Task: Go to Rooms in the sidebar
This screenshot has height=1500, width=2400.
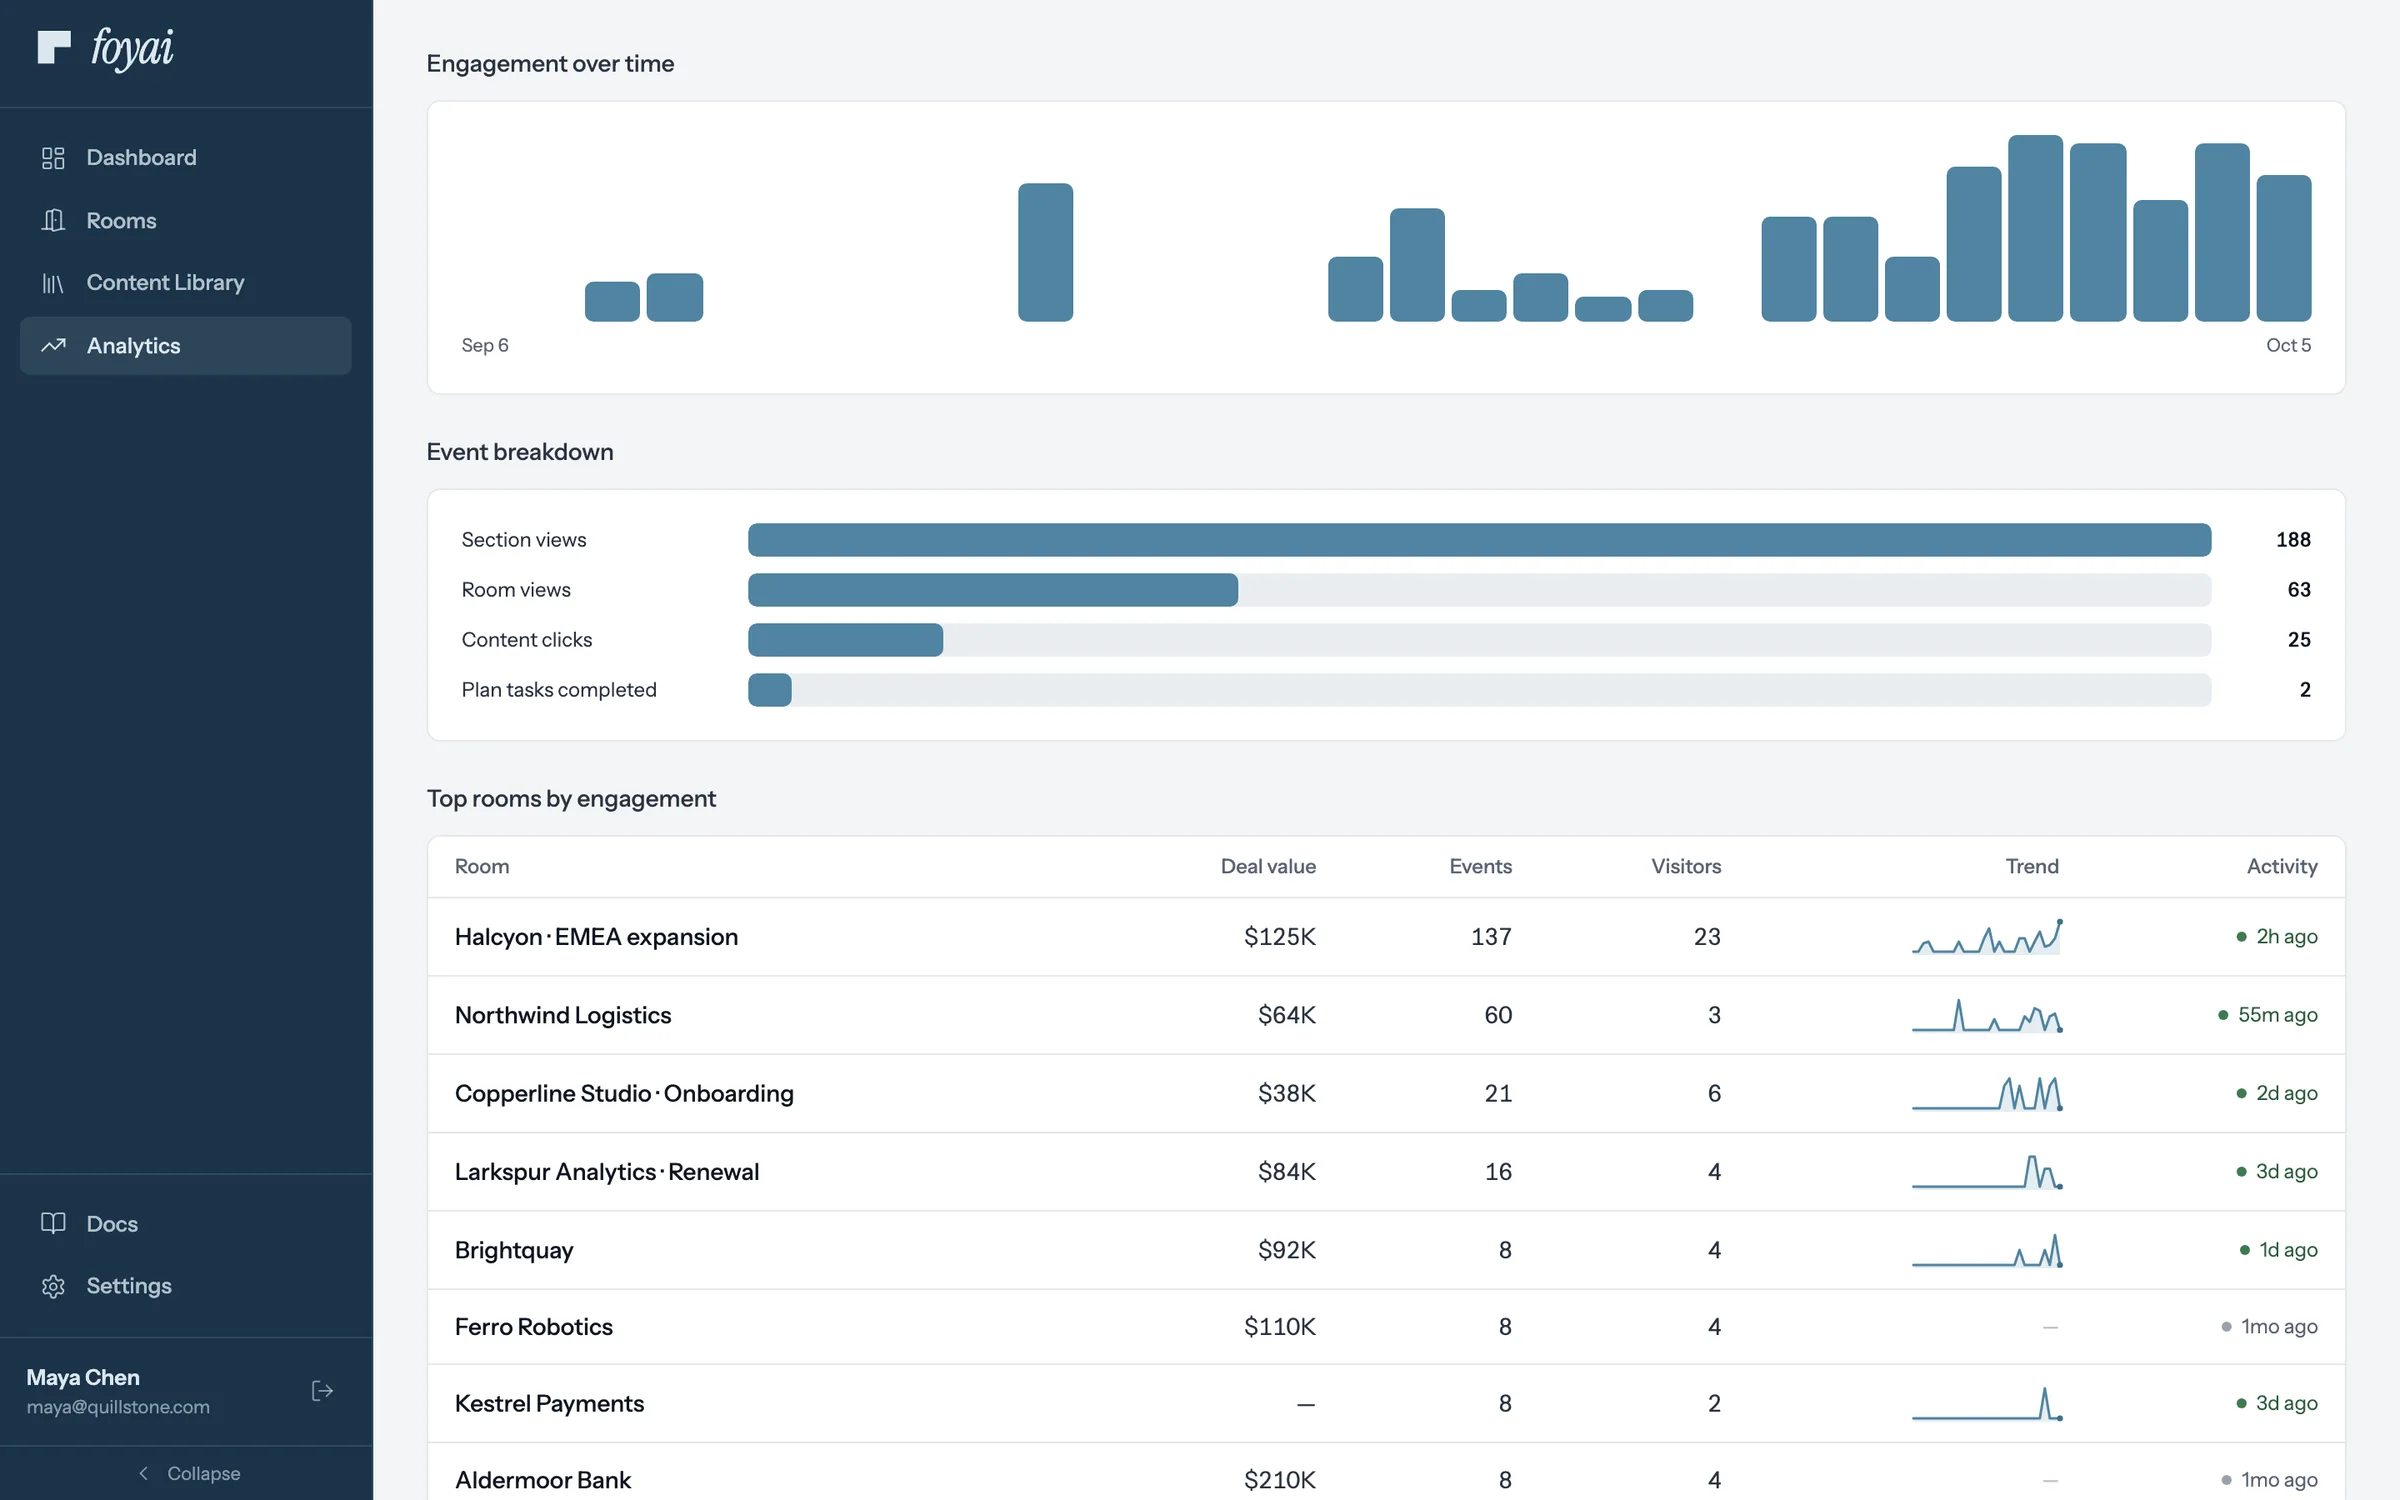Action: coord(185,220)
